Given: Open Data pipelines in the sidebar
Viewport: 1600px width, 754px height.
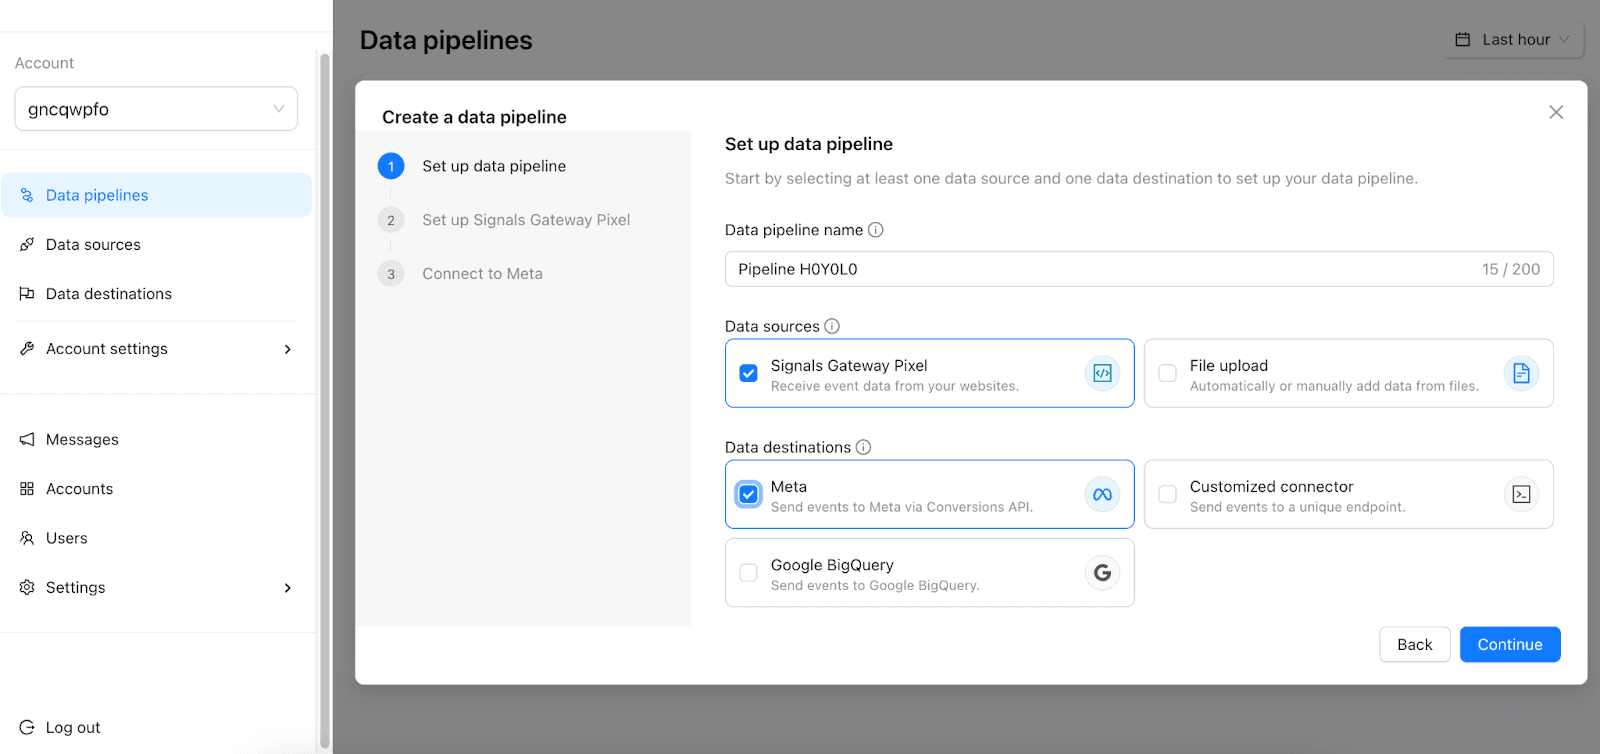Looking at the screenshot, I should pos(156,195).
